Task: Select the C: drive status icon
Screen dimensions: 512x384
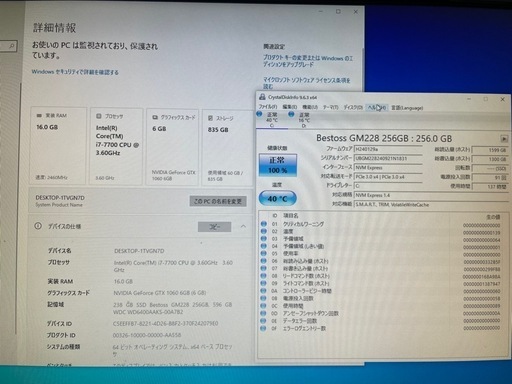Action: click(x=259, y=114)
